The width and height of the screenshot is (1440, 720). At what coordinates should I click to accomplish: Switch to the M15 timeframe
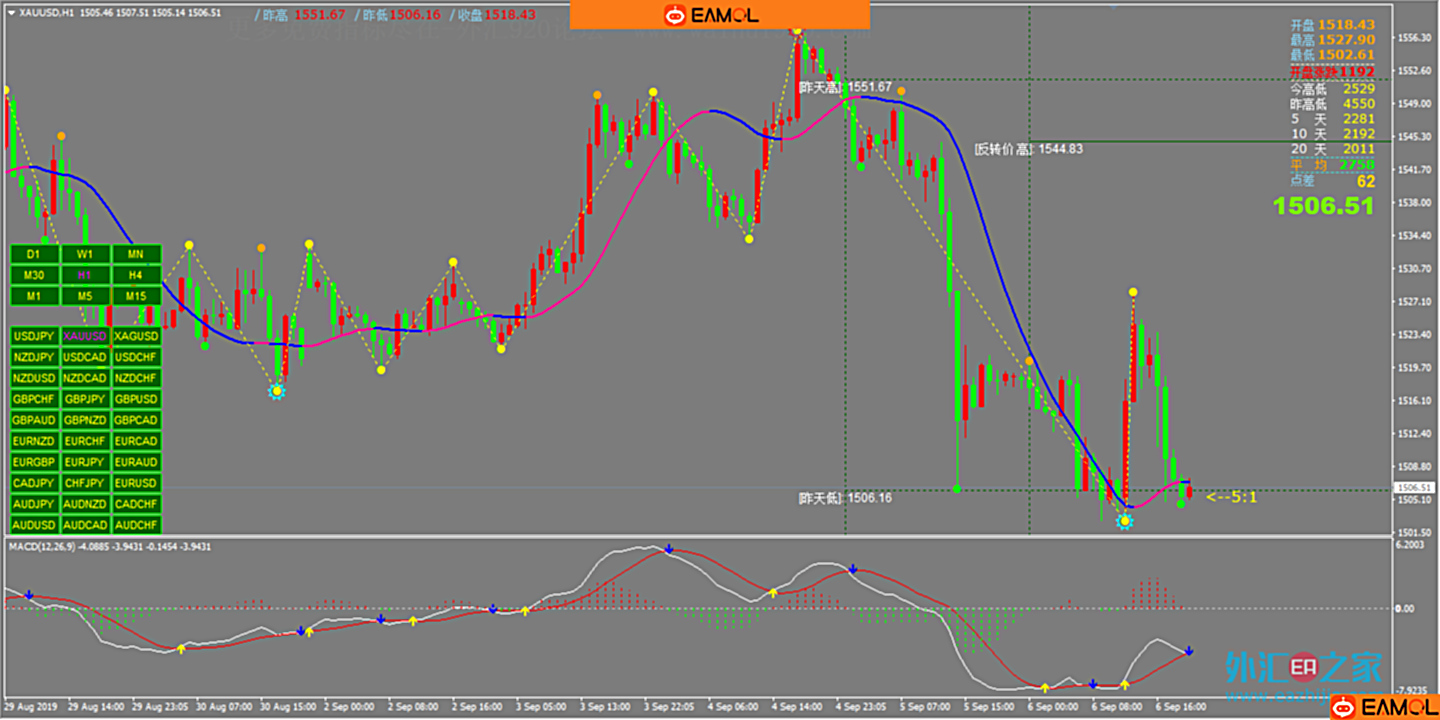click(136, 296)
